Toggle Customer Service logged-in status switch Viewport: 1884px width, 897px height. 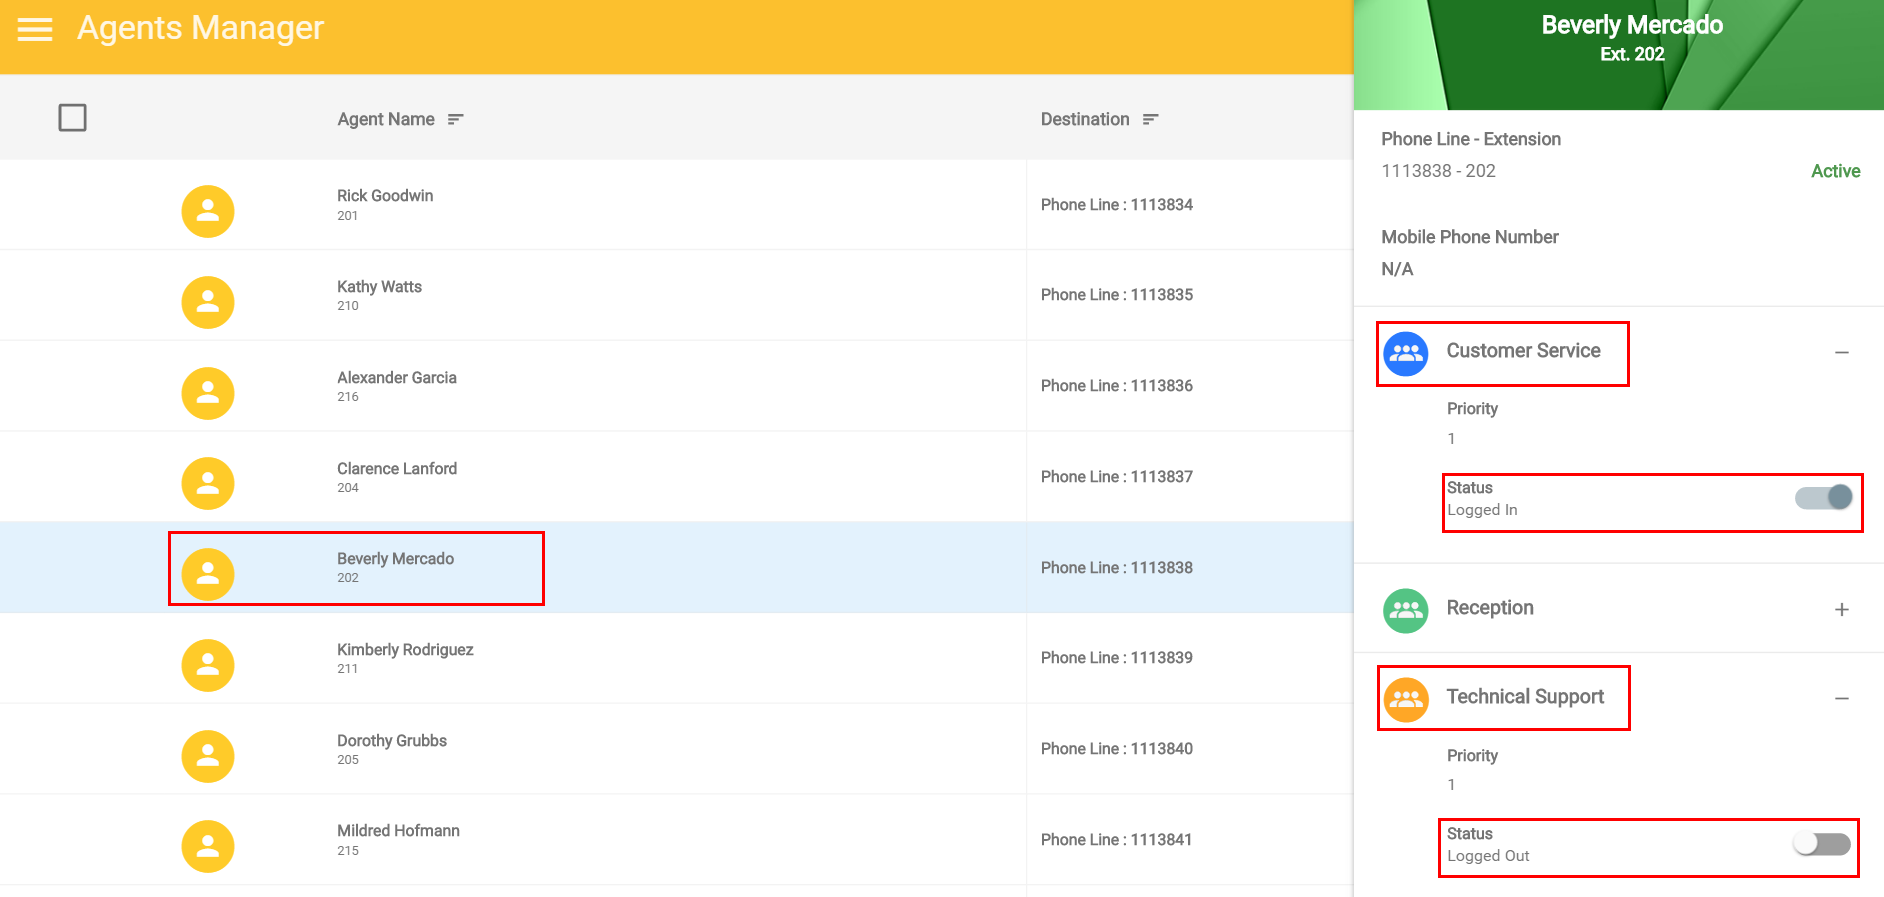pyautogui.click(x=1824, y=497)
